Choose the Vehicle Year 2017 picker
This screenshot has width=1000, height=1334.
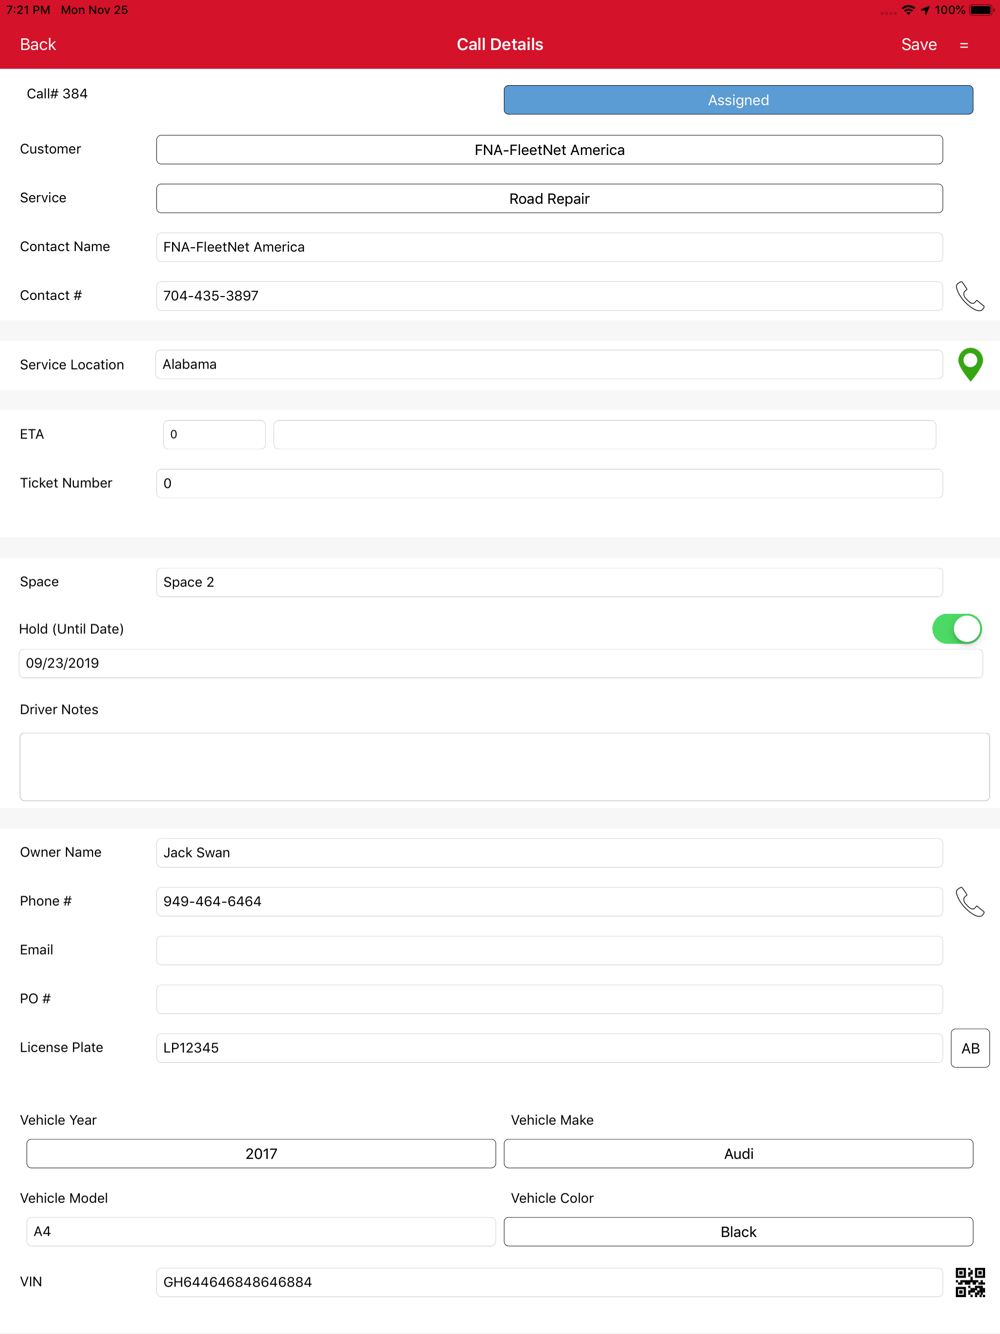pyautogui.click(x=261, y=1153)
